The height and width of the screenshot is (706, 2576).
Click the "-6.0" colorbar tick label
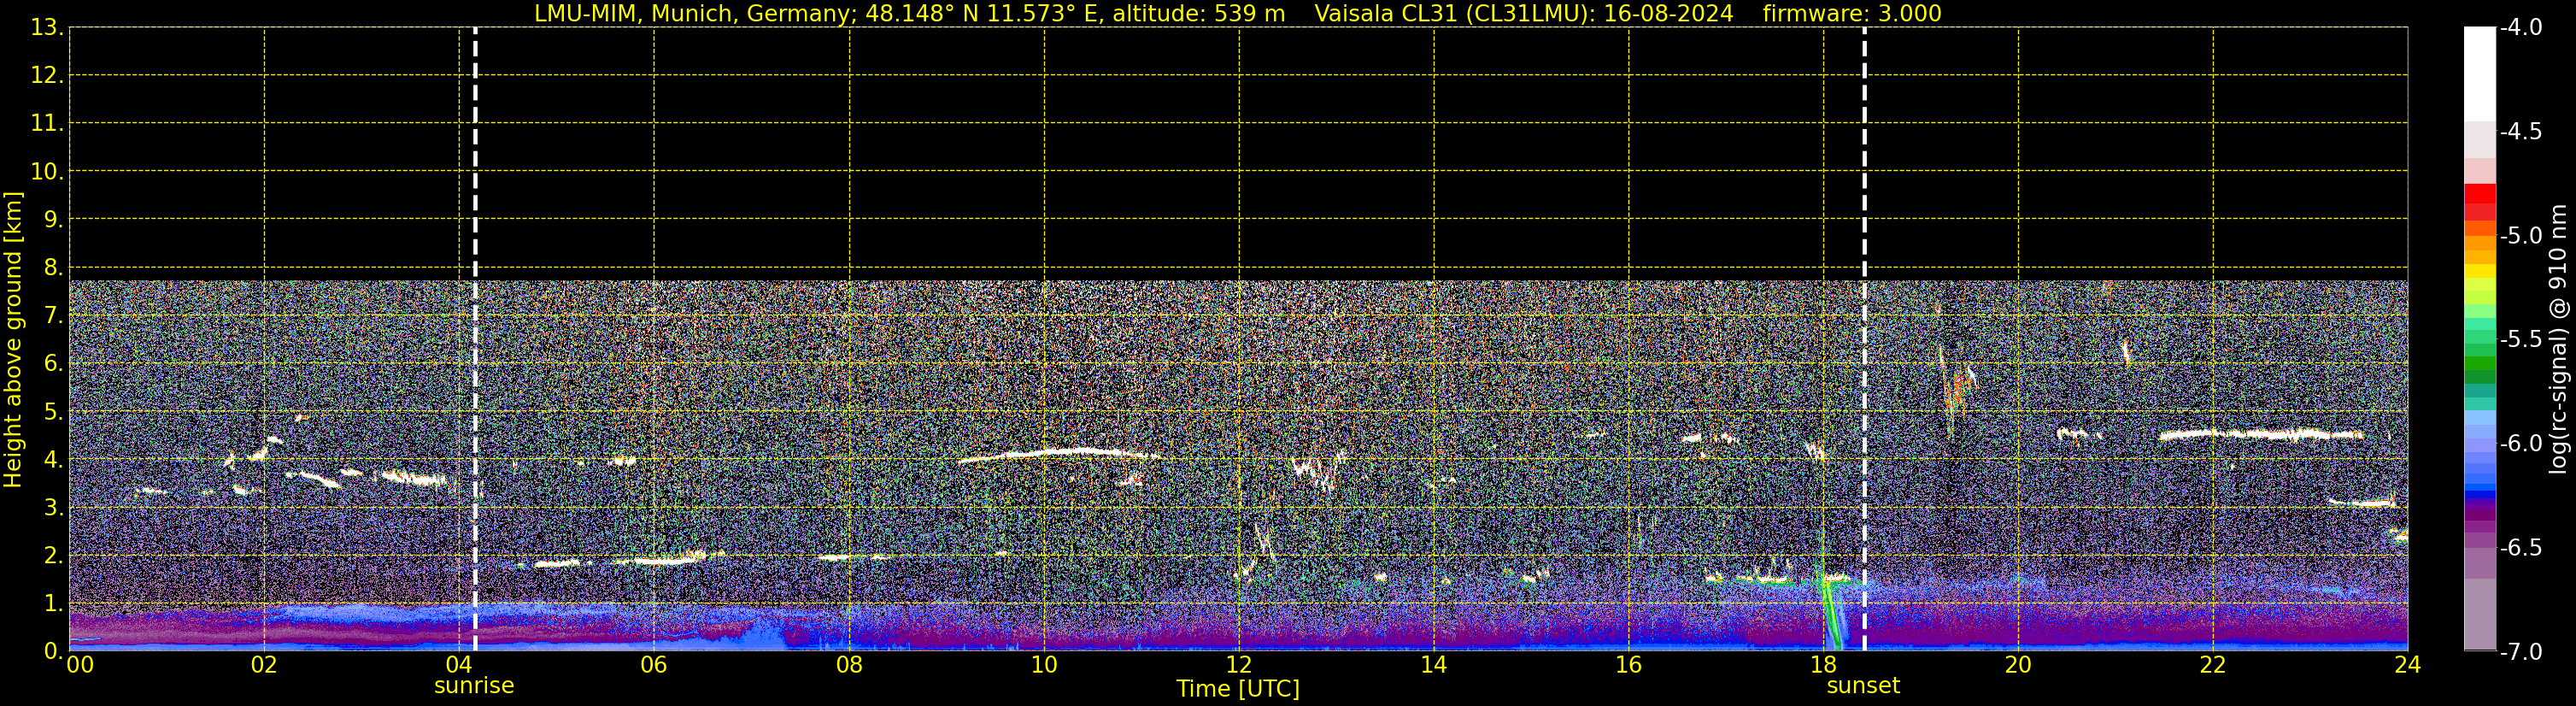click(x=2520, y=443)
